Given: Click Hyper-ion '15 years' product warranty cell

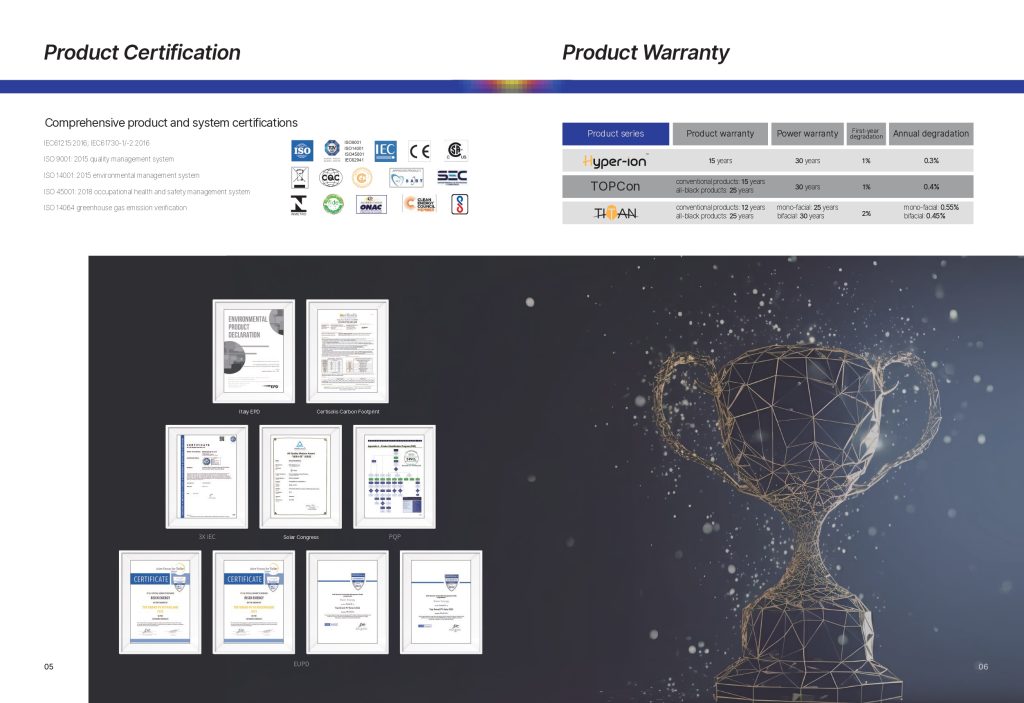Looking at the screenshot, I should pyautogui.click(x=720, y=161).
